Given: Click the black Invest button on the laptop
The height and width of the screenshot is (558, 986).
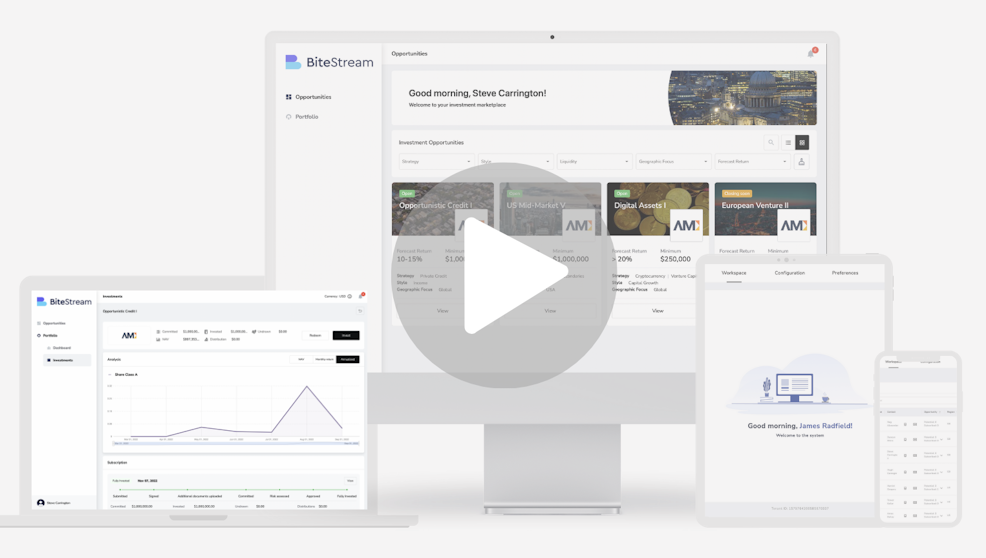Looking at the screenshot, I should coord(346,335).
